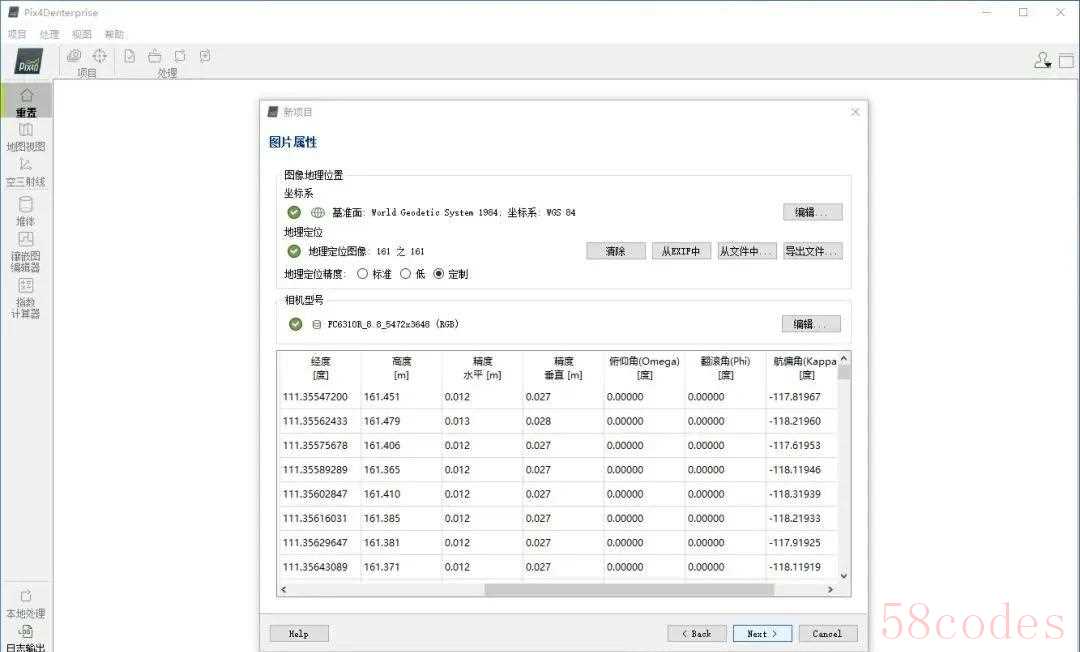
Task: Select the 低 geolocation accuracy option
Action: [406, 274]
